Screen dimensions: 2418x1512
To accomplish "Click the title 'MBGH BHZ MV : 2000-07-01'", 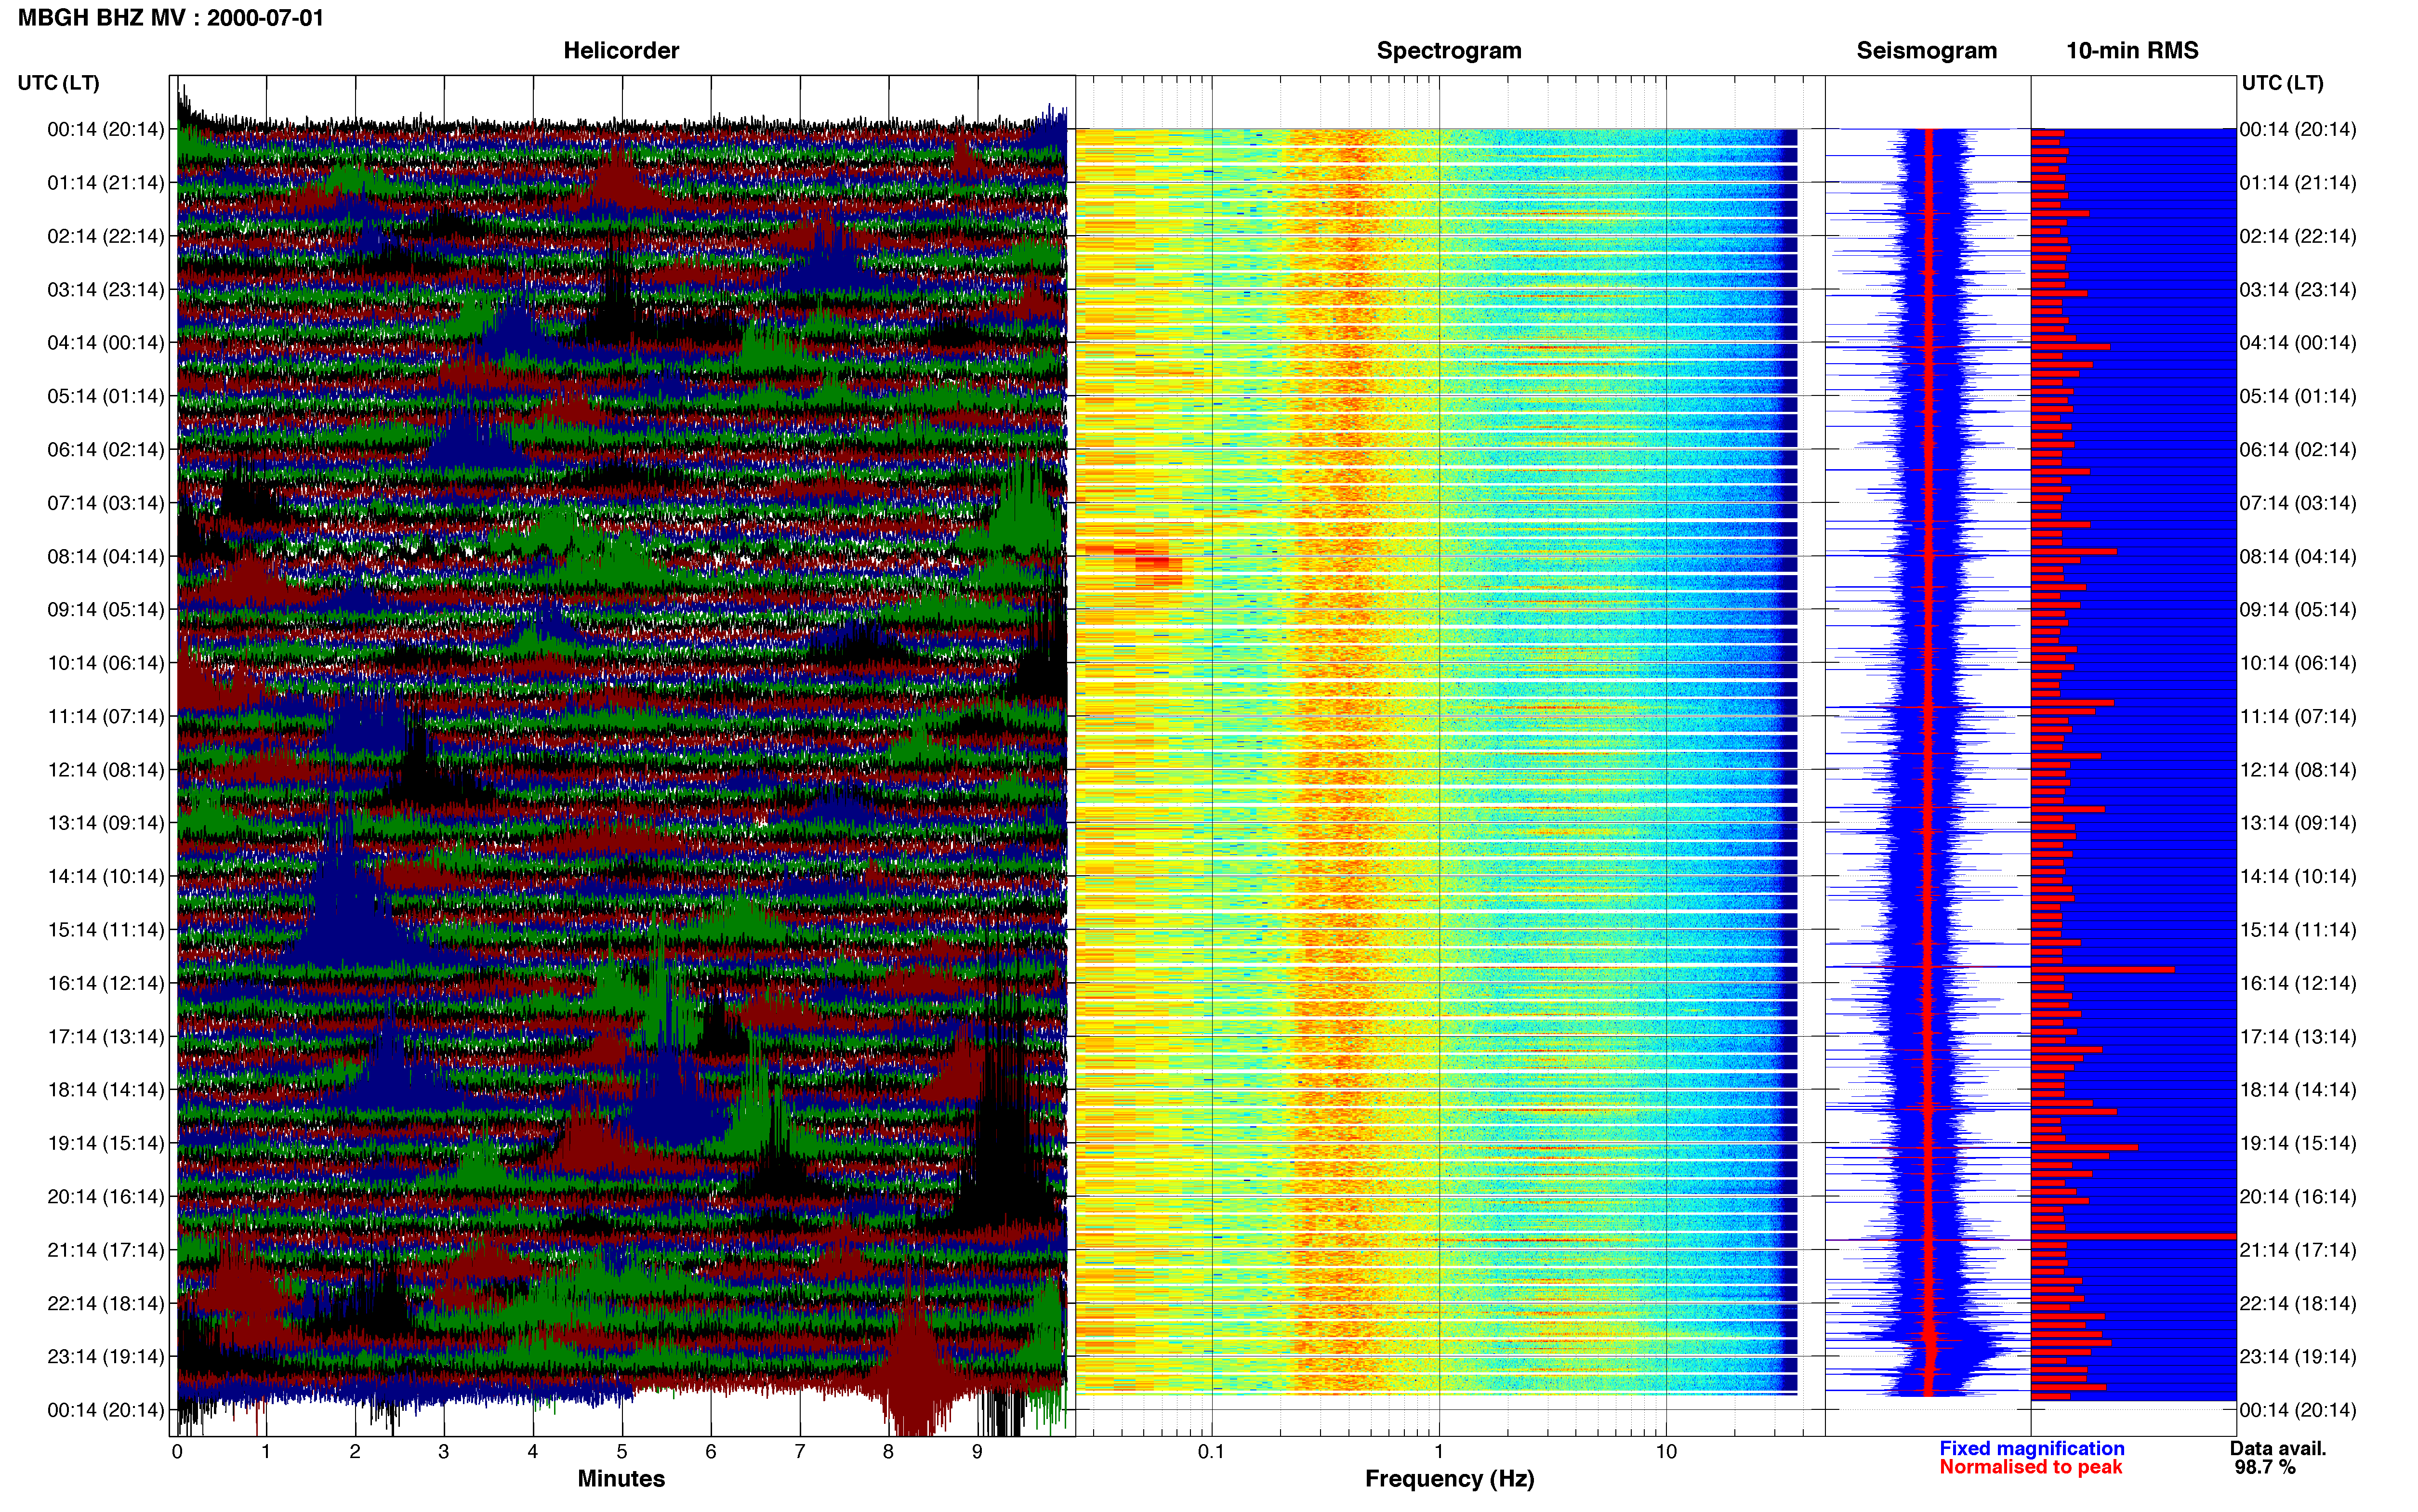I will click(x=171, y=18).
